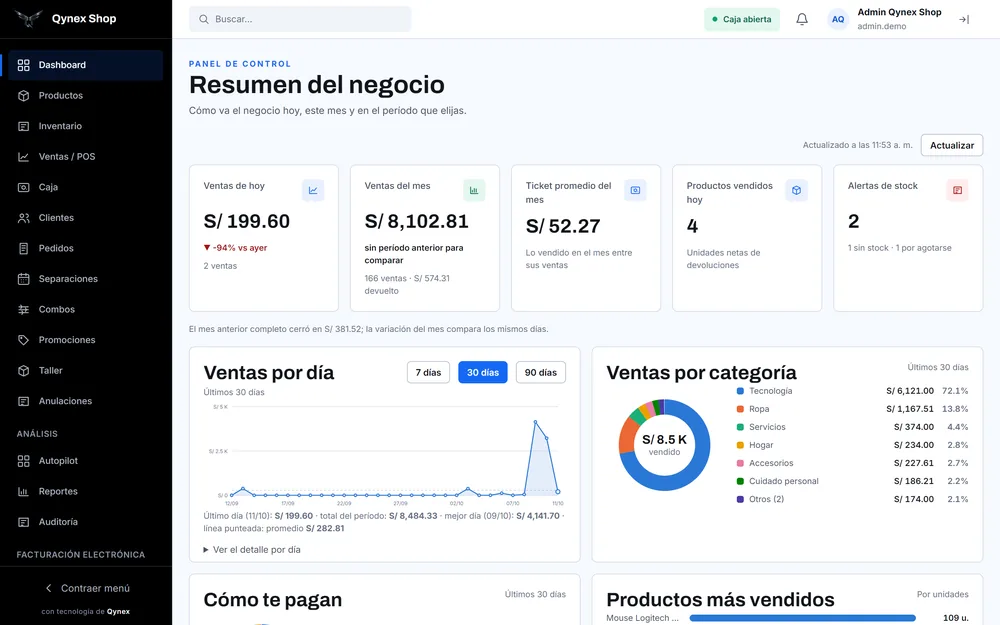This screenshot has width=1000, height=625.
Task: Expand Ver el detalle por día
Action: click(x=252, y=550)
